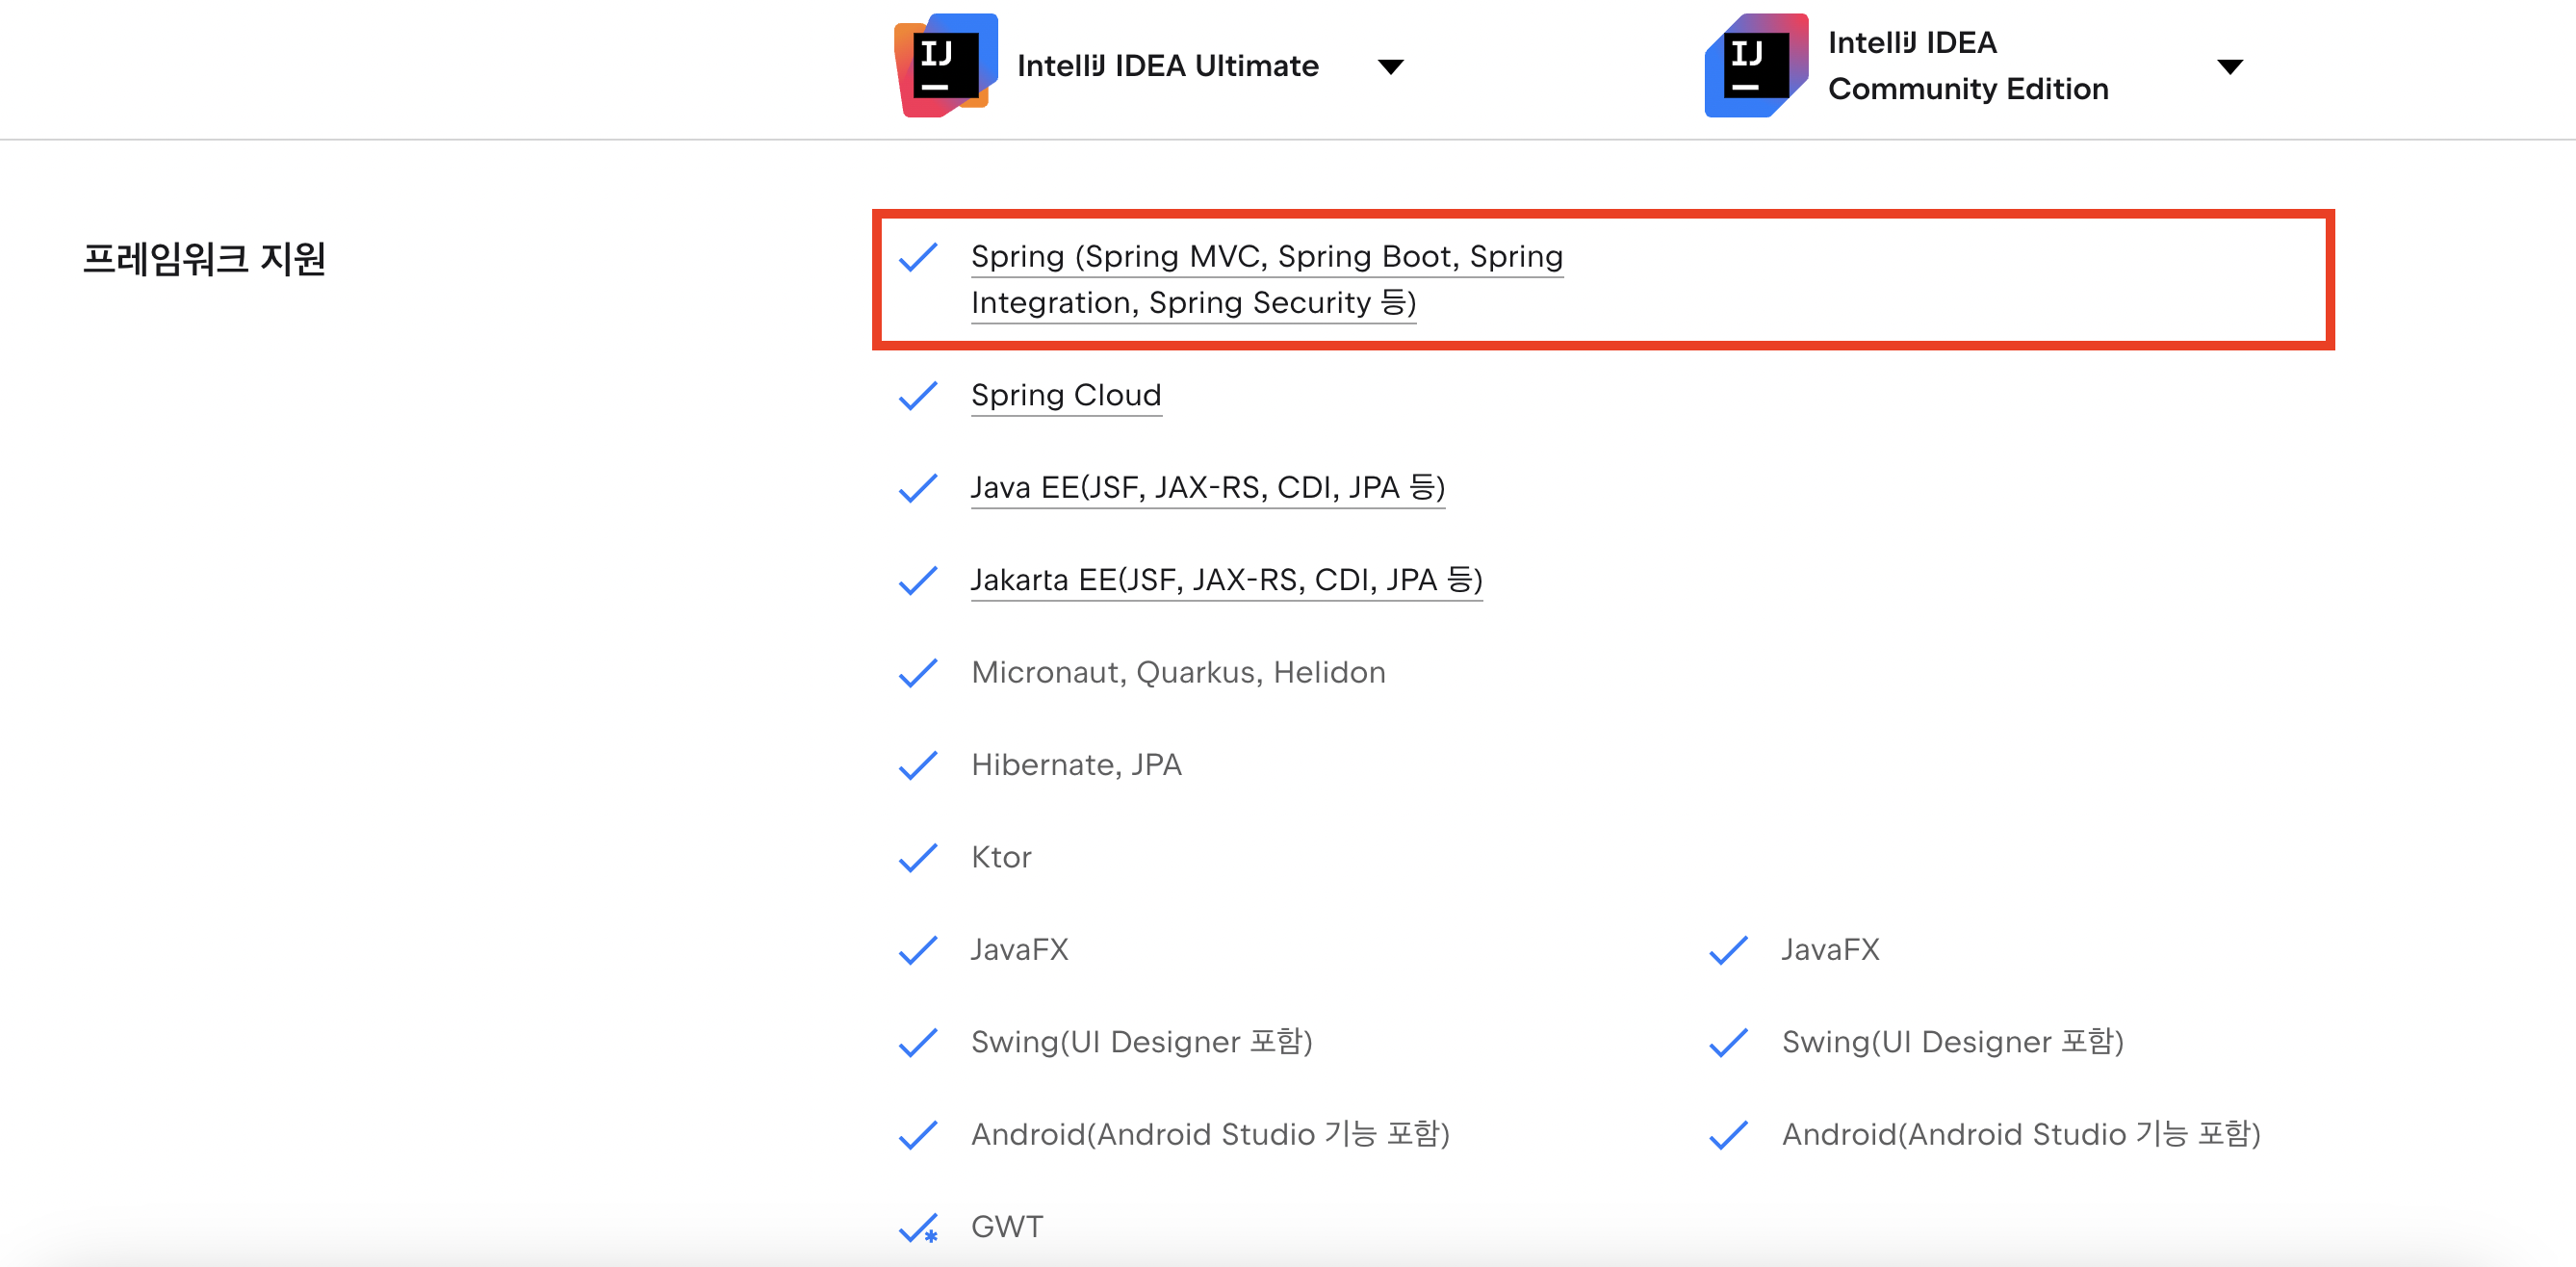Open the Jakarta EE(JSF, JAX-RS) link
2576x1267 pixels.
pos(1226,580)
